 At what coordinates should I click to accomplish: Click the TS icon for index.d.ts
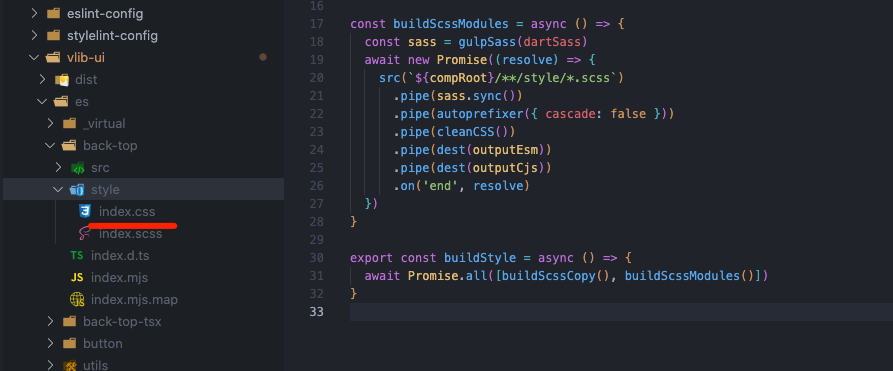[x=77, y=255]
